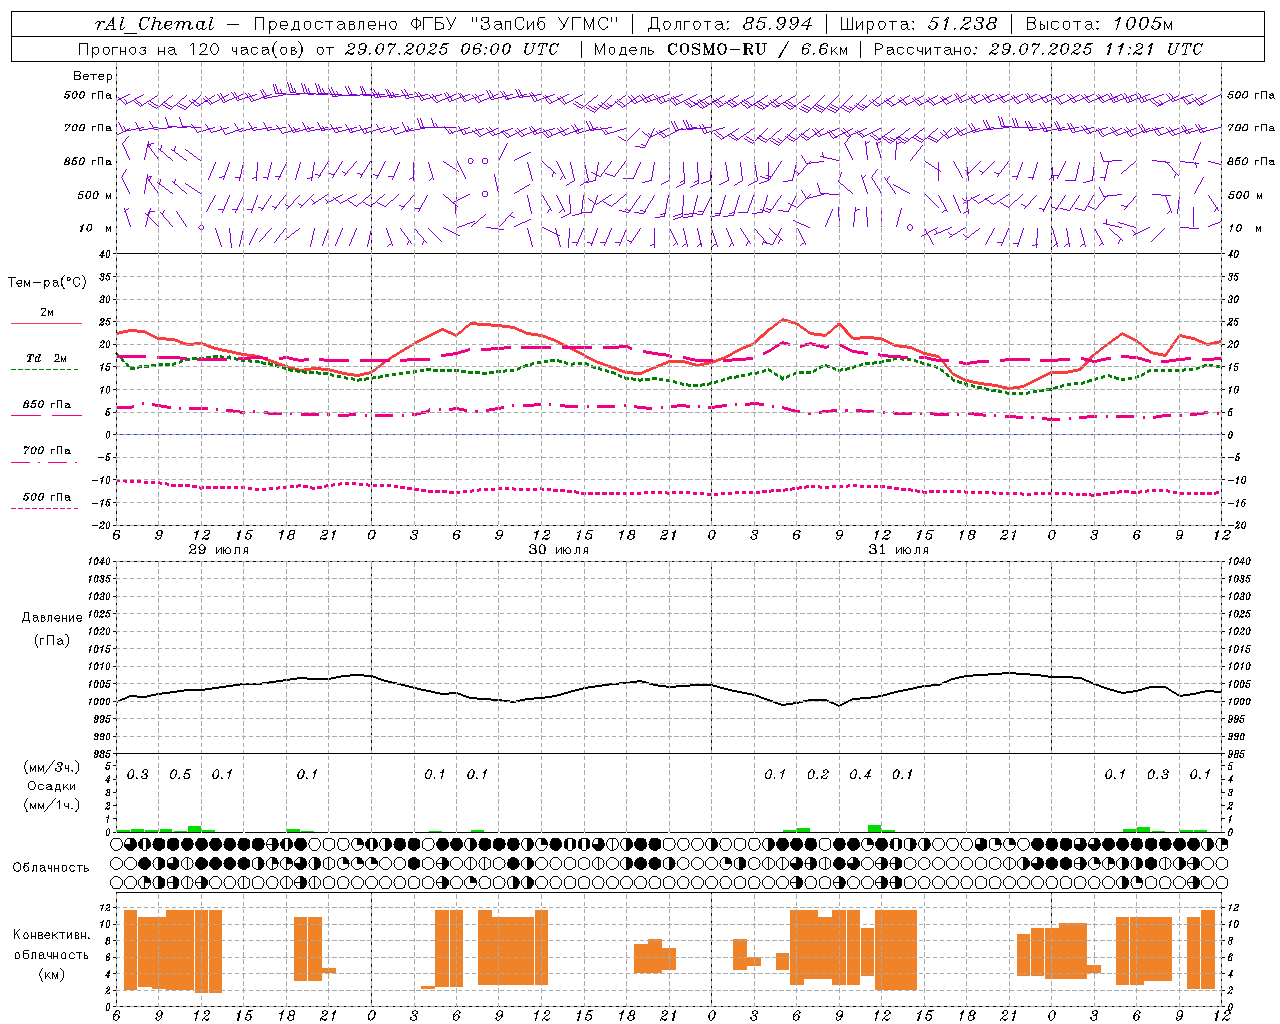Click the red solid line sample under 2м
The width and height of the screenshot is (1280, 1024).
[x=46, y=324]
